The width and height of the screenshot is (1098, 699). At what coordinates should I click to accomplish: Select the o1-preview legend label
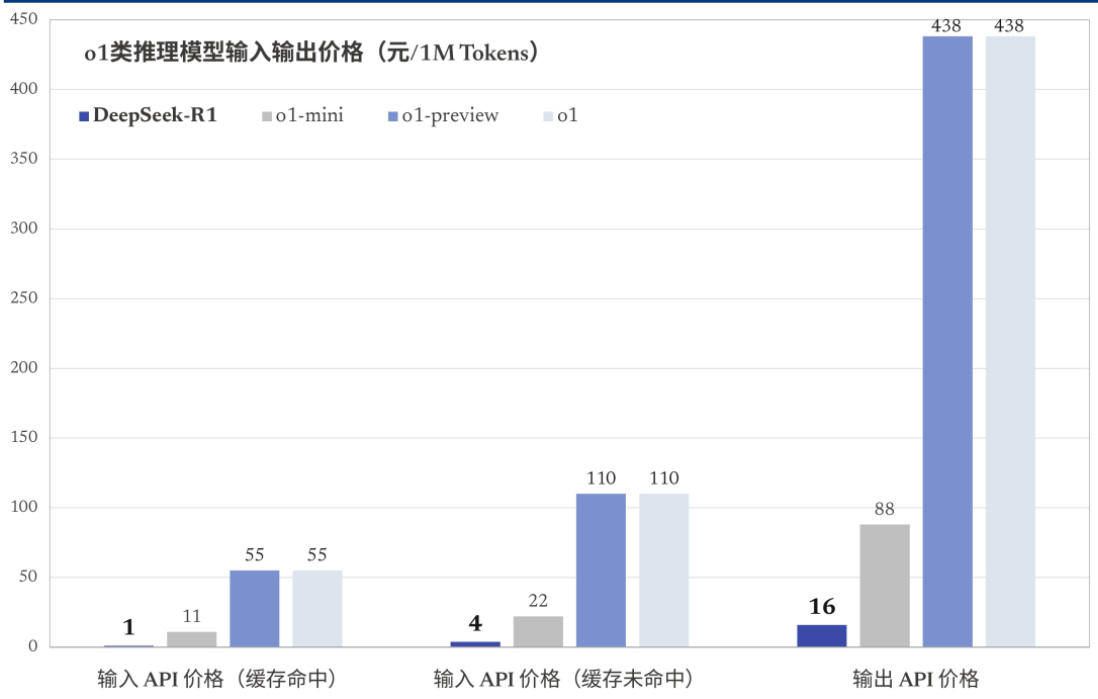click(x=450, y=116)
